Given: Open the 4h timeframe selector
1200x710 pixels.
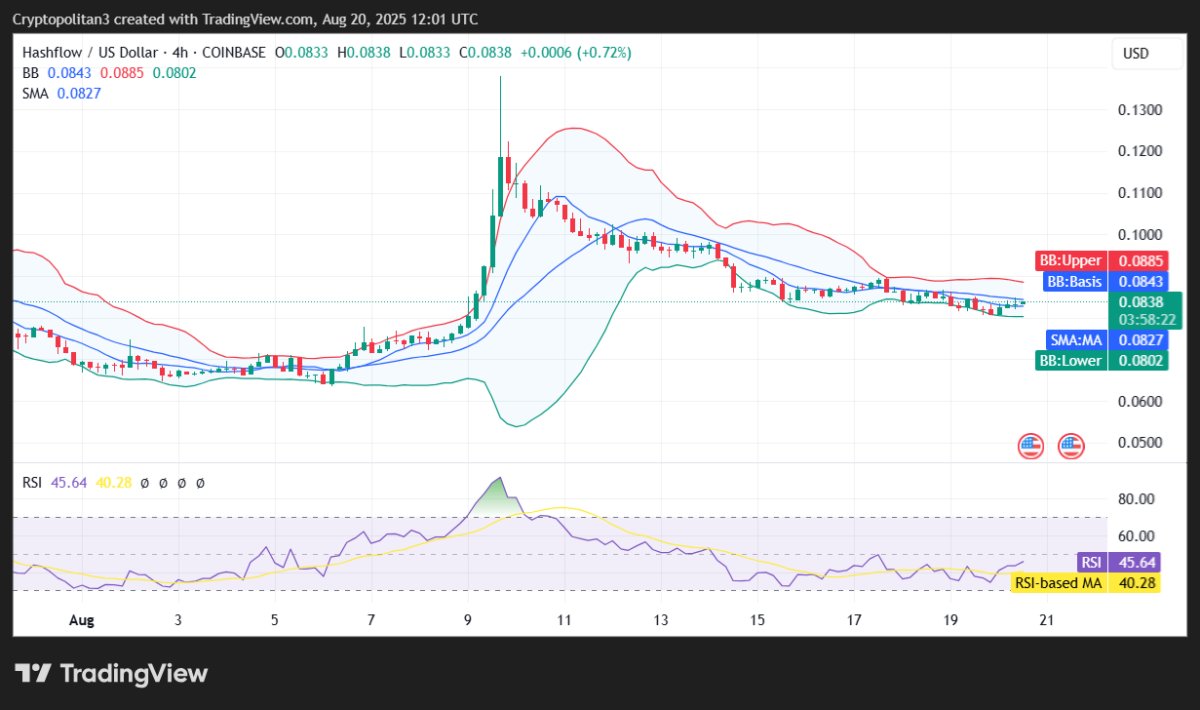Looking at the screenshot, I should coord(178,52).
